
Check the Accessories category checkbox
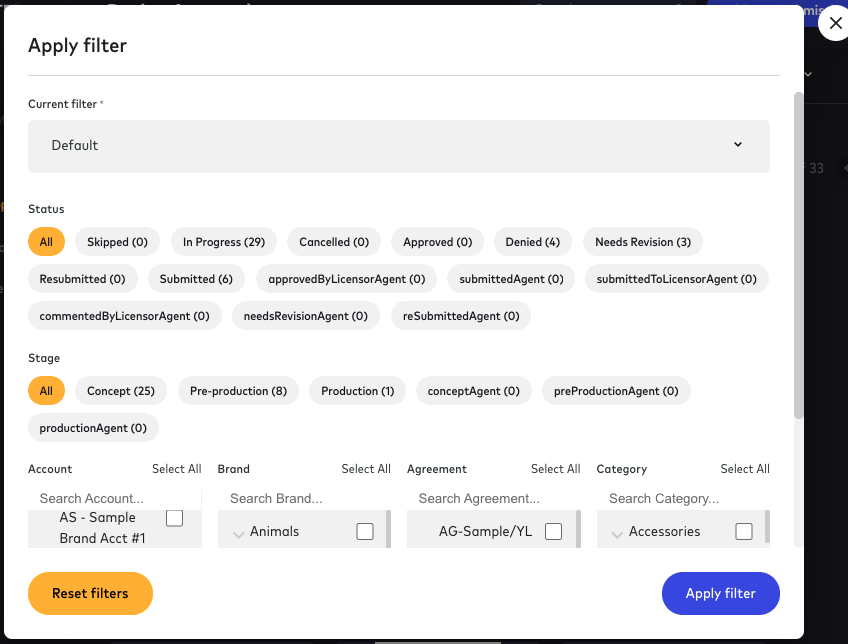click(743, 531)
